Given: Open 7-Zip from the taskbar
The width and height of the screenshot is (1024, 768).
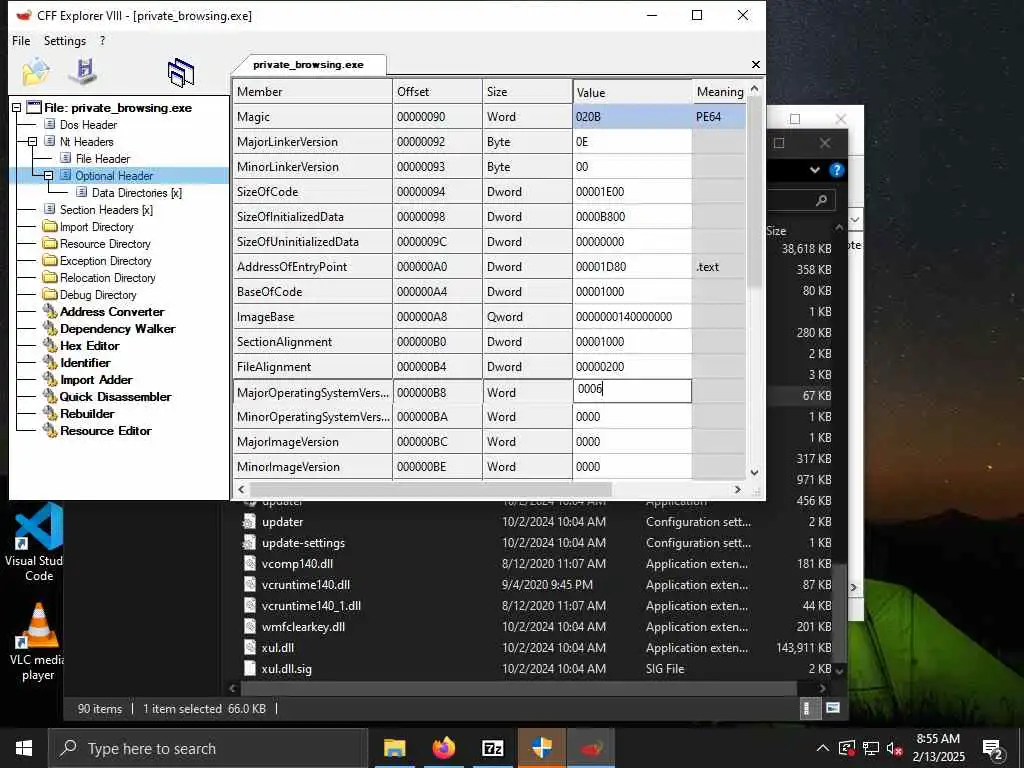Looking at the screenshot, I should click(492, 748).
